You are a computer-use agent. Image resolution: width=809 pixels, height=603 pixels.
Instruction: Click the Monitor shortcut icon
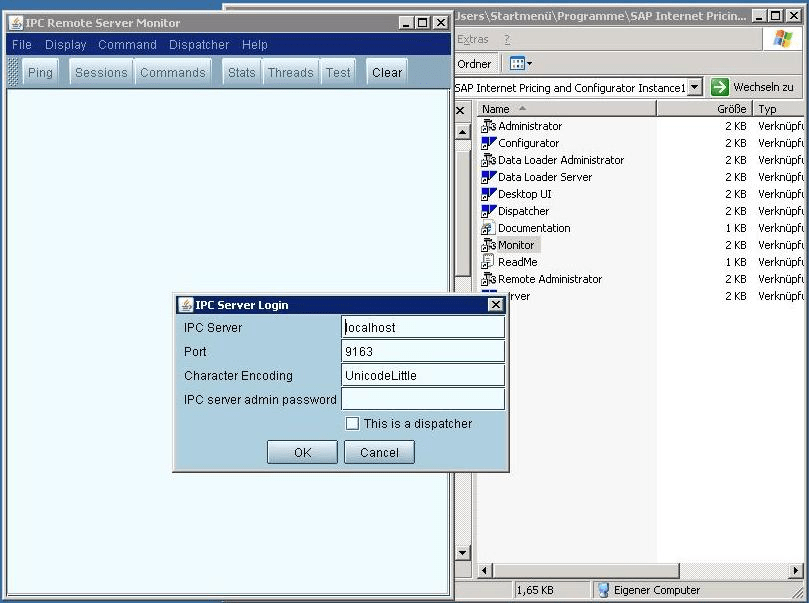pos(488,245)
